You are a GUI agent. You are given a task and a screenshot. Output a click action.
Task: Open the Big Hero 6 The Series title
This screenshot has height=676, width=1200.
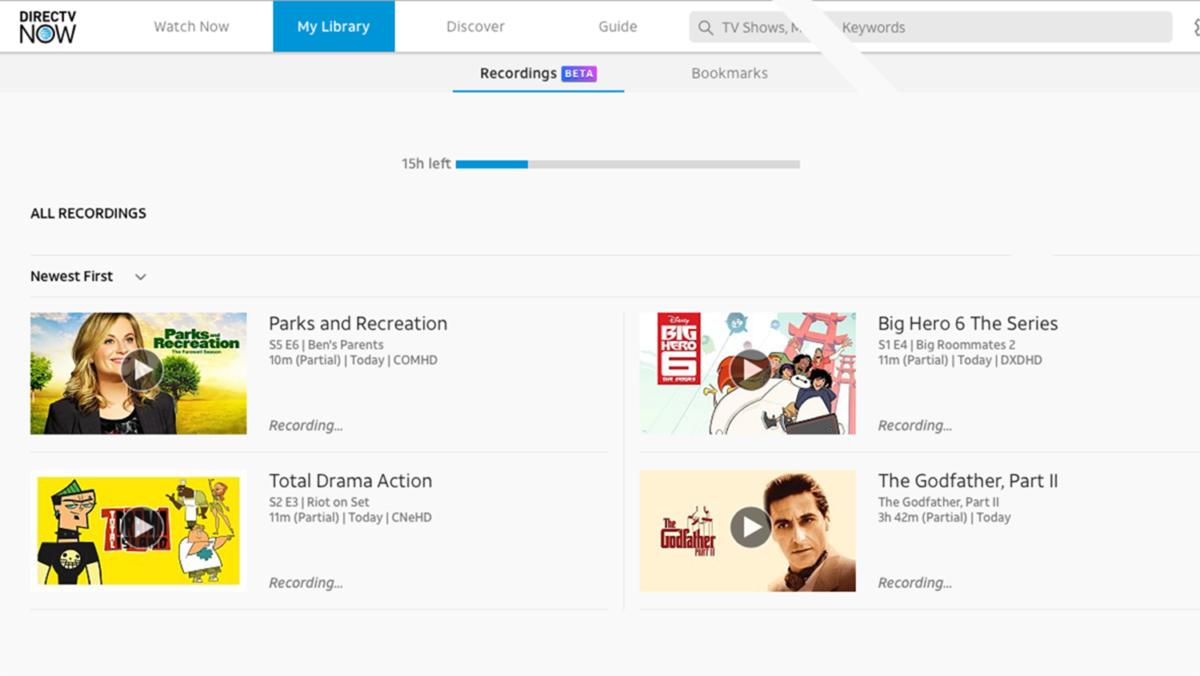click(x=968, y=323)
